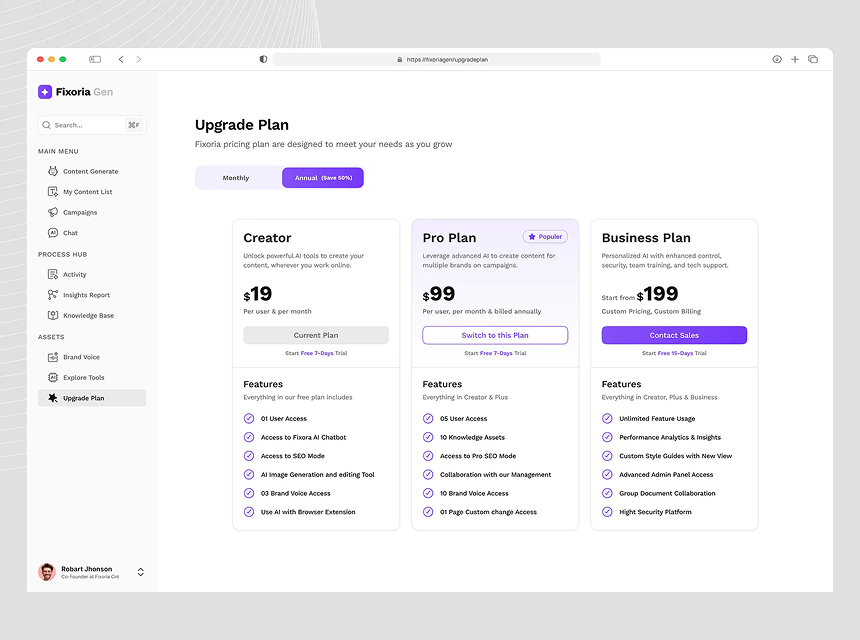Click Switch to this Plan button

[495, 336]
